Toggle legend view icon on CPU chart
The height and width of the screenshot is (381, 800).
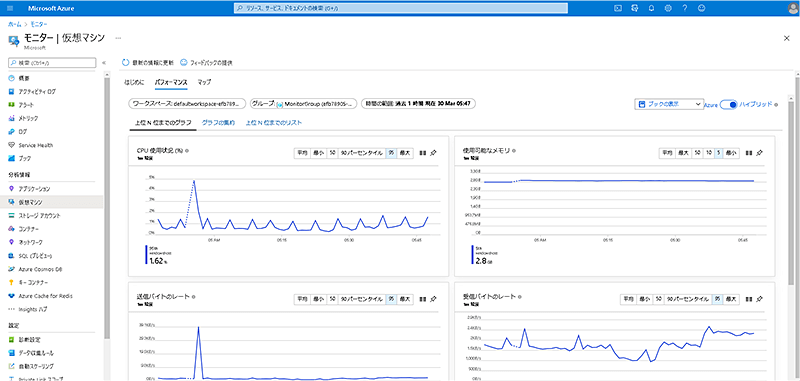point(422,153)
